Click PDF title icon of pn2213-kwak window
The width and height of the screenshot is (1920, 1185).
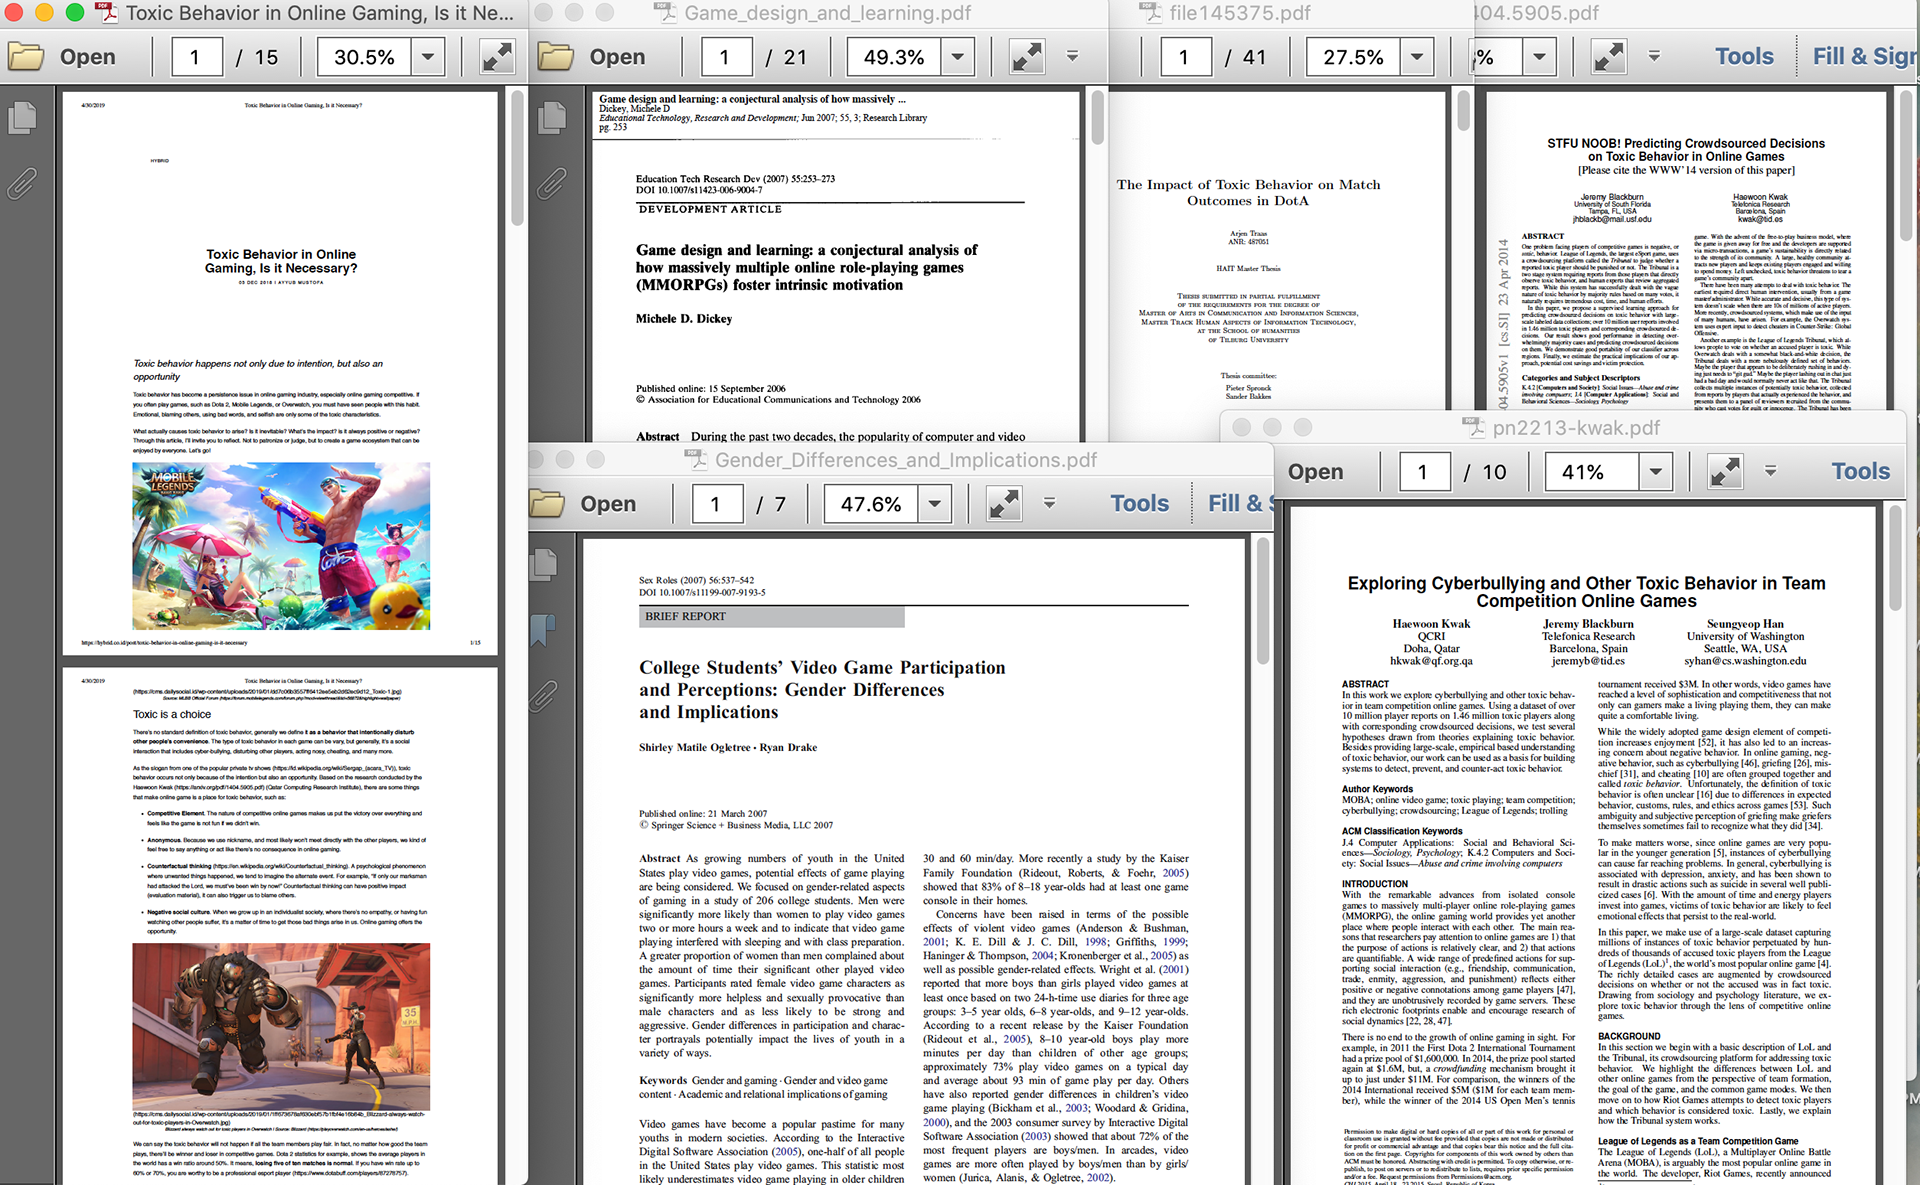1474,427
